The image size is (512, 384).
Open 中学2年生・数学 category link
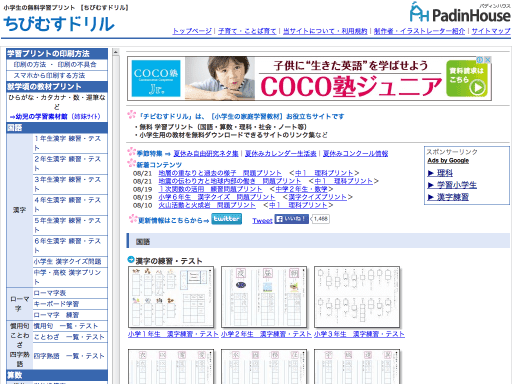301,189
